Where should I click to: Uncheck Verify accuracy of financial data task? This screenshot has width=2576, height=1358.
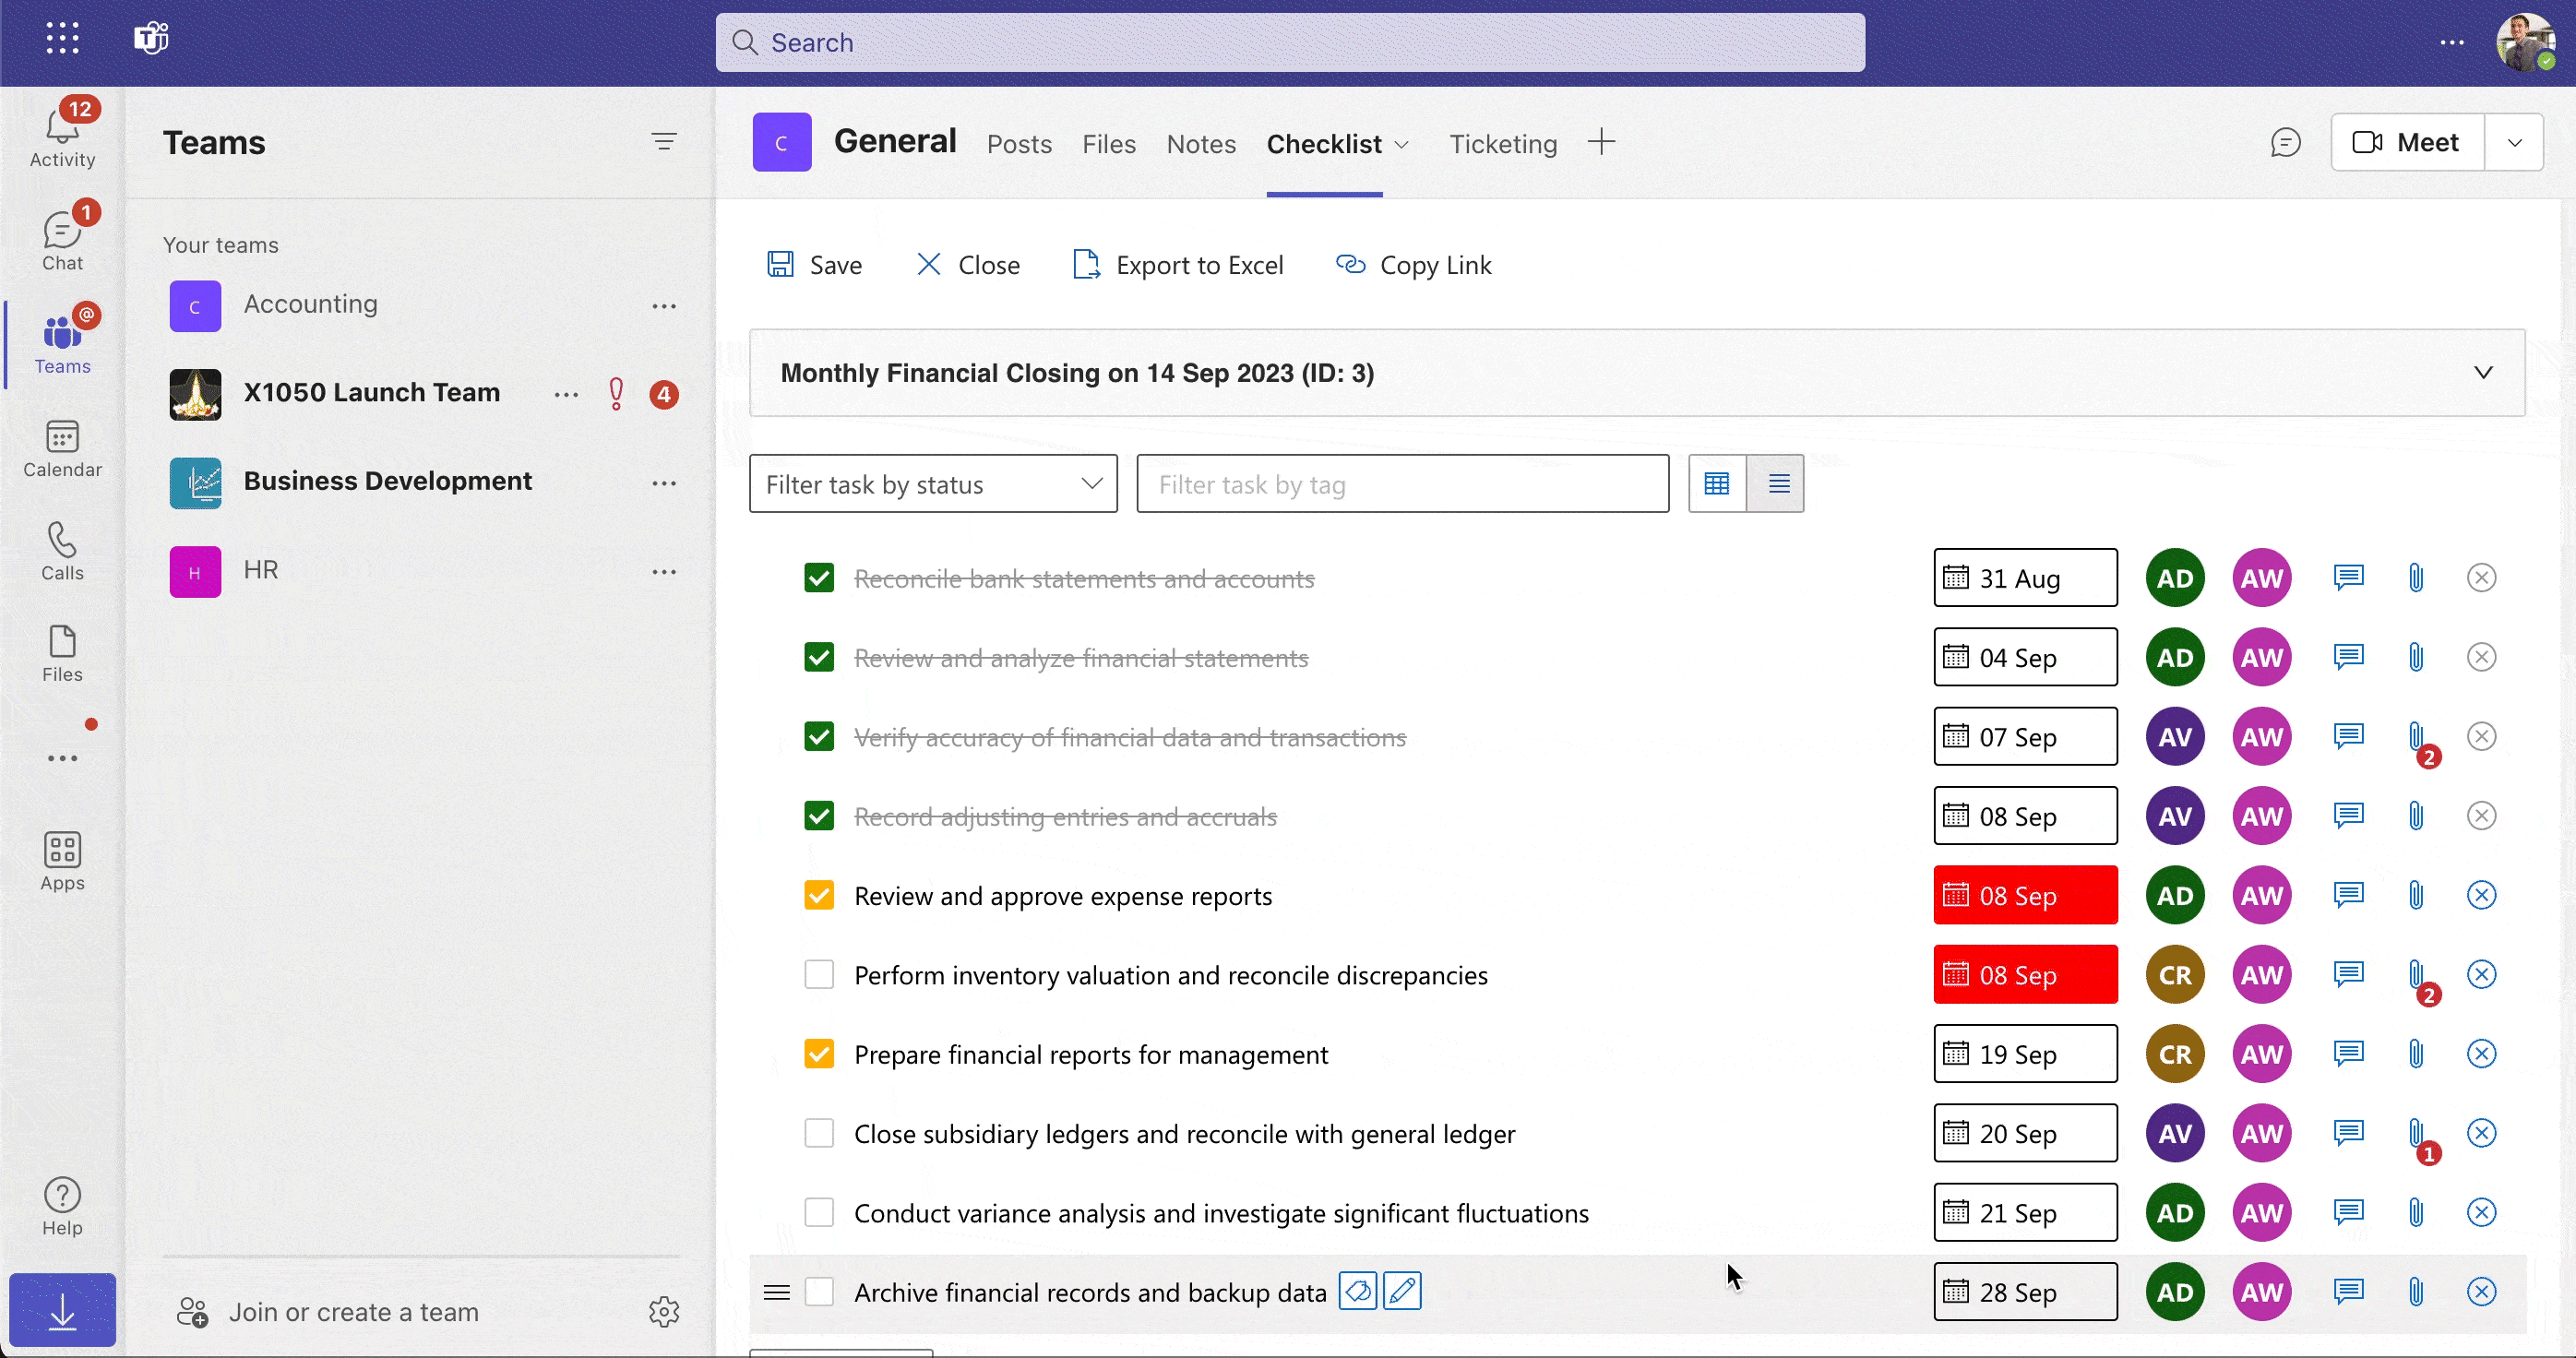[819, 737]
